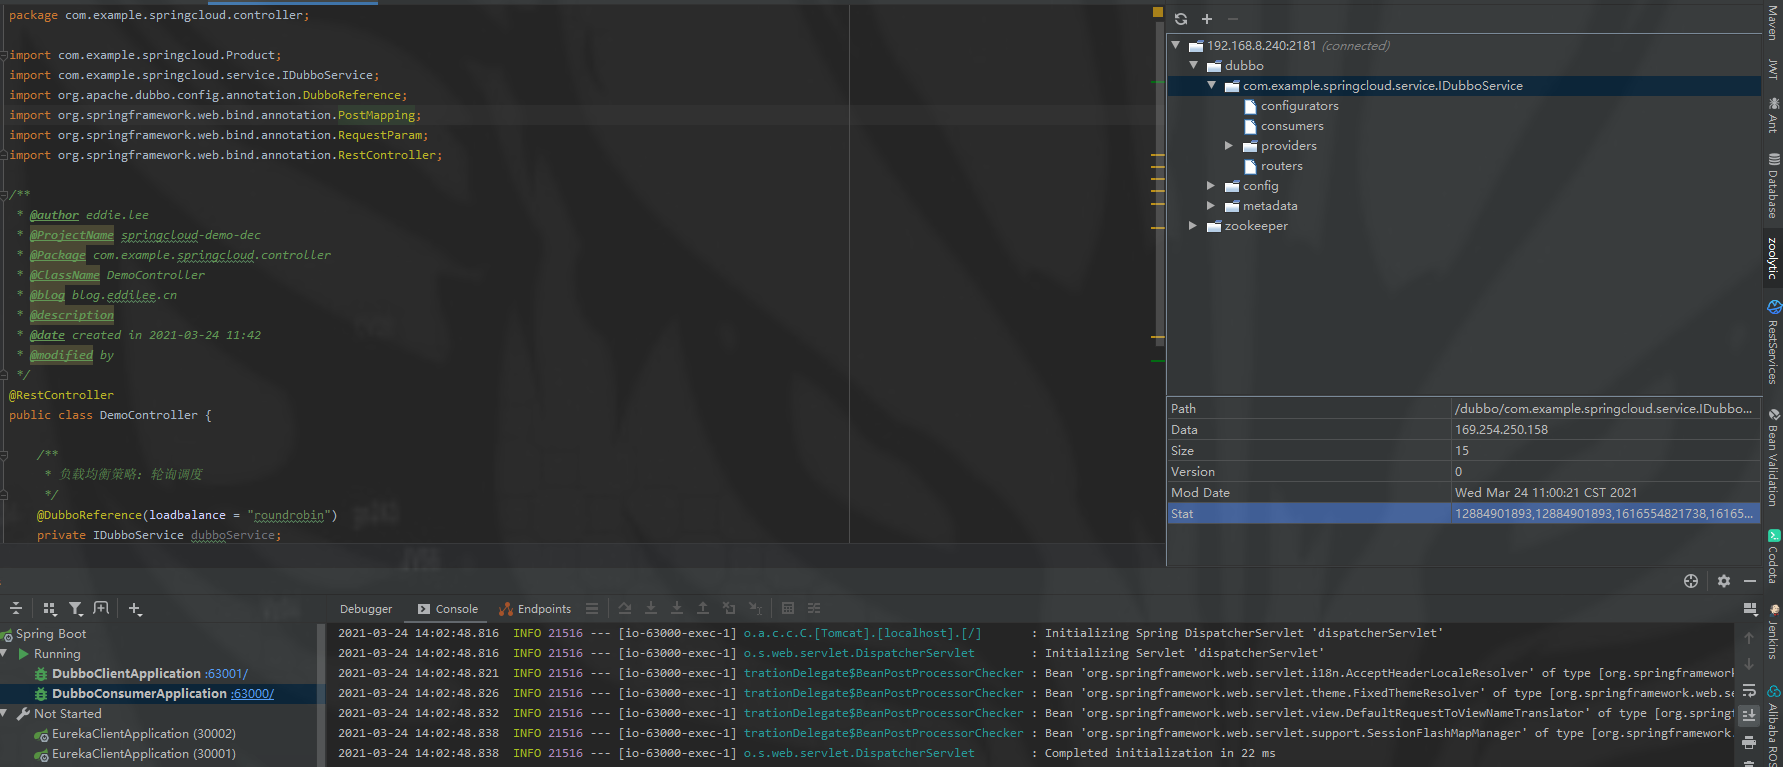The height and width of the screenshot is (767, 1783).
Task: Expand the providers folder
Action: coord(1229,146)
